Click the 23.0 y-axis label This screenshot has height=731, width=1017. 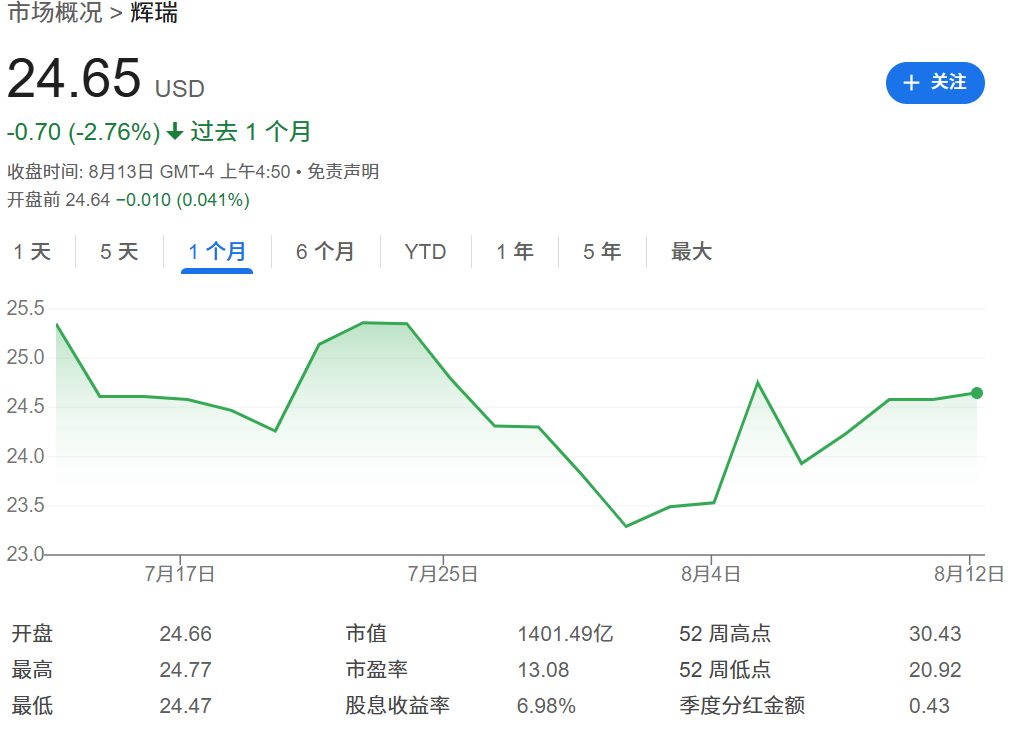(25, 555)
